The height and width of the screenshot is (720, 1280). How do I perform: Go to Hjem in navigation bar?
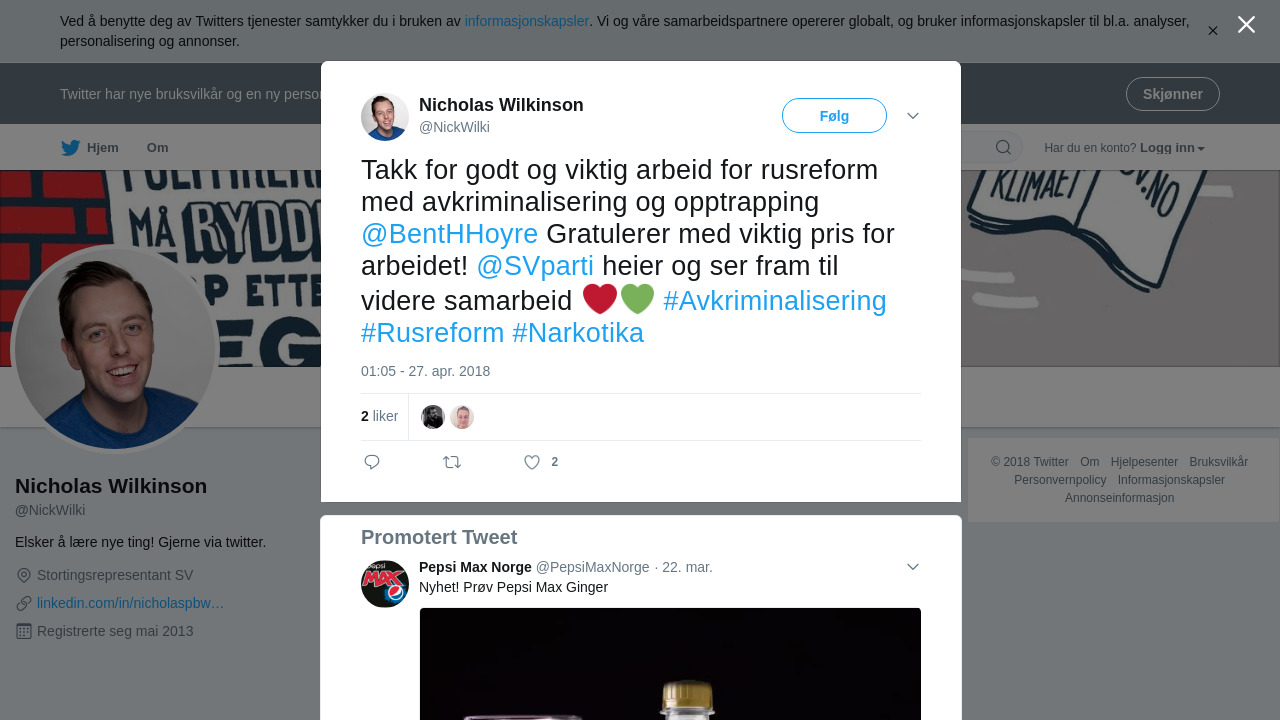[103, 148]
